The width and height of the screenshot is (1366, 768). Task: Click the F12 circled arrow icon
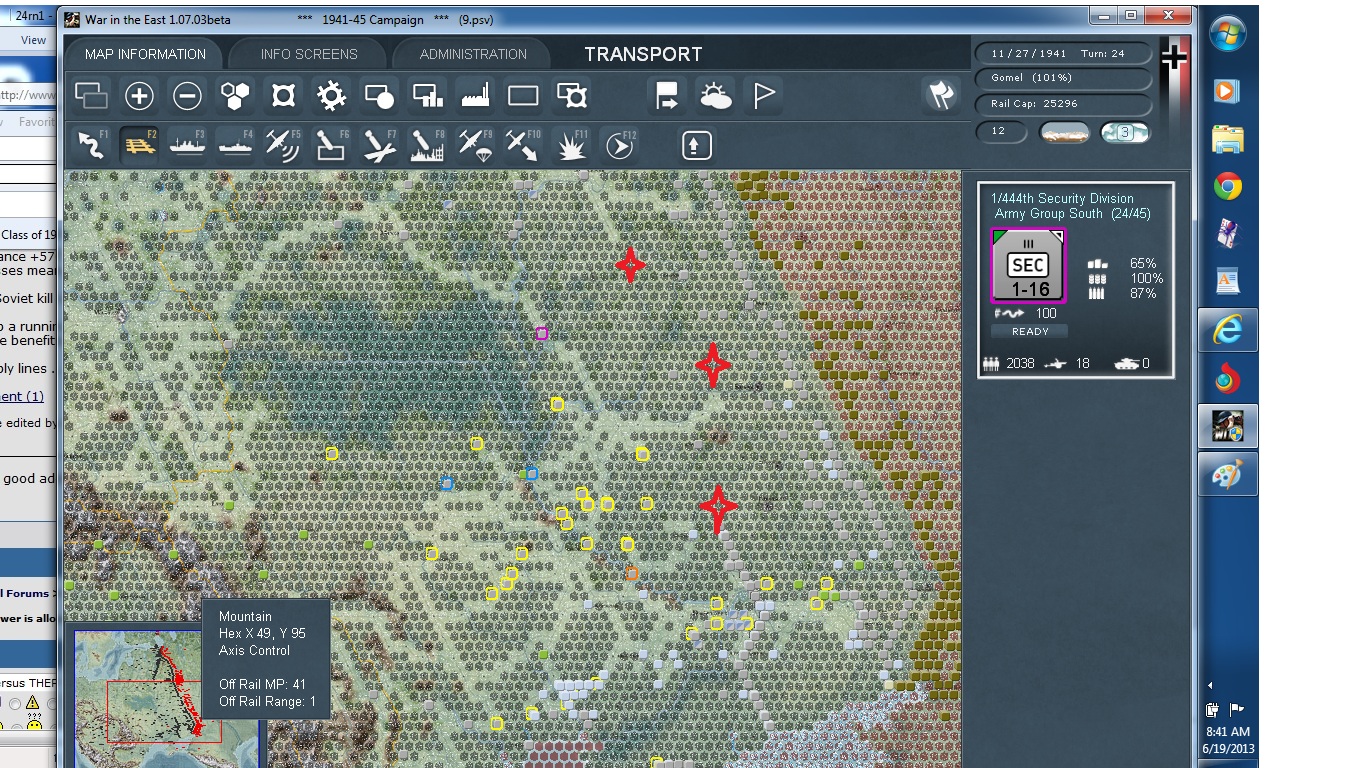click(x=619, y=145)
